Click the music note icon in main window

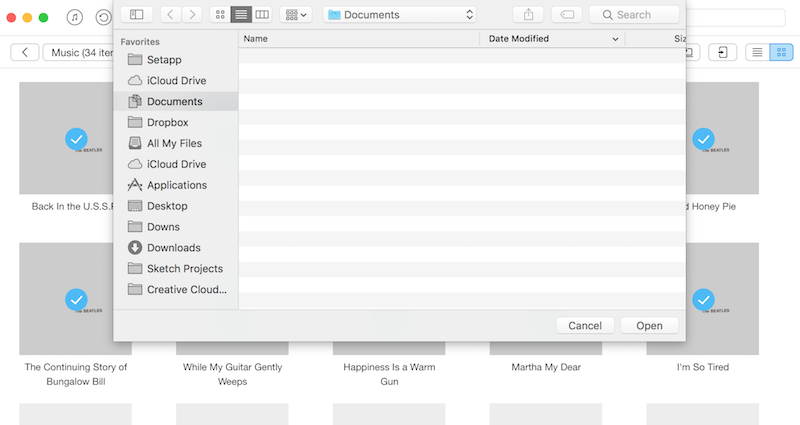point(74,17)
